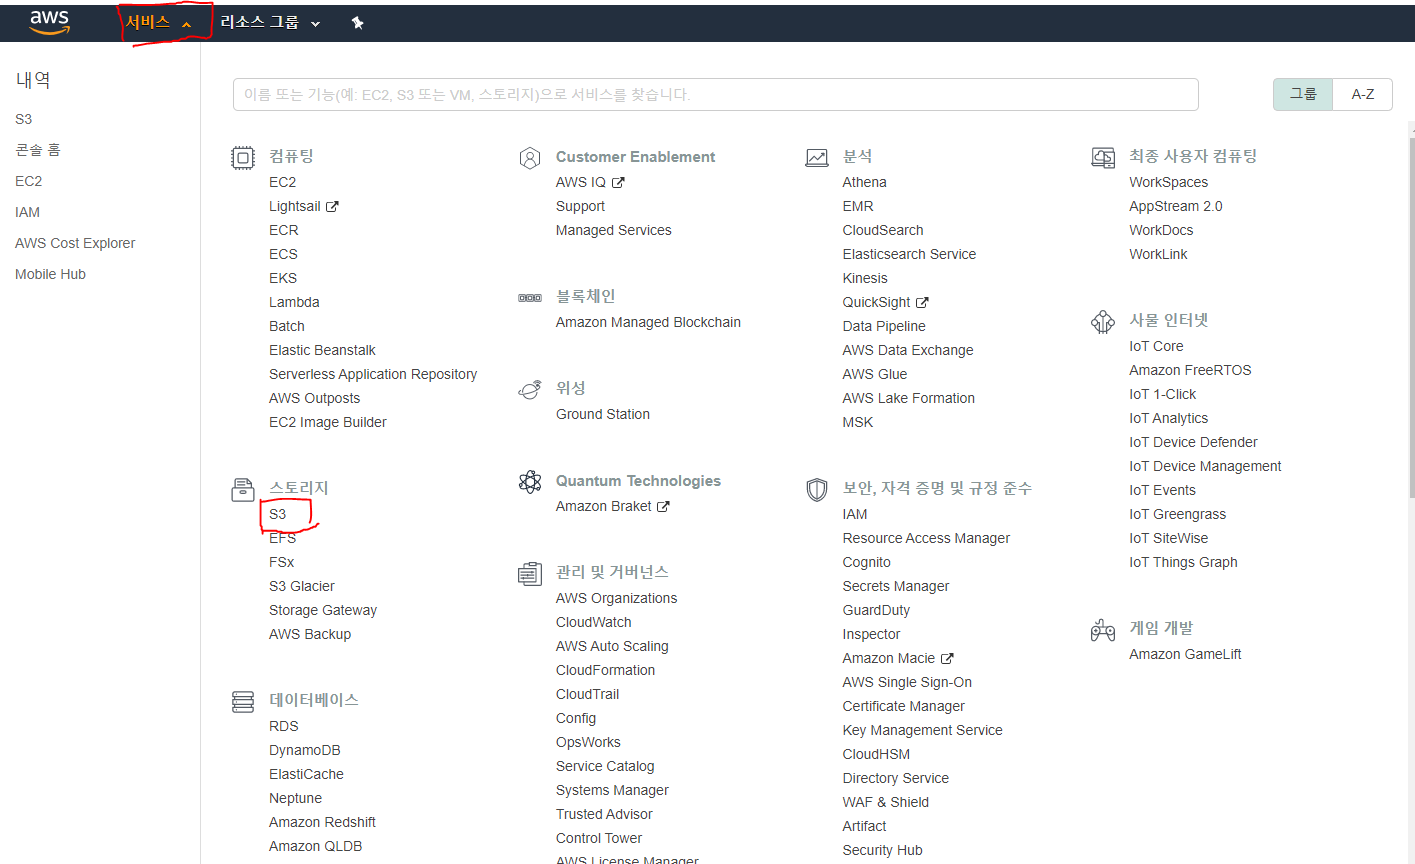
Task: Open Amazon Redshift service
Action: tap(322, 822)
